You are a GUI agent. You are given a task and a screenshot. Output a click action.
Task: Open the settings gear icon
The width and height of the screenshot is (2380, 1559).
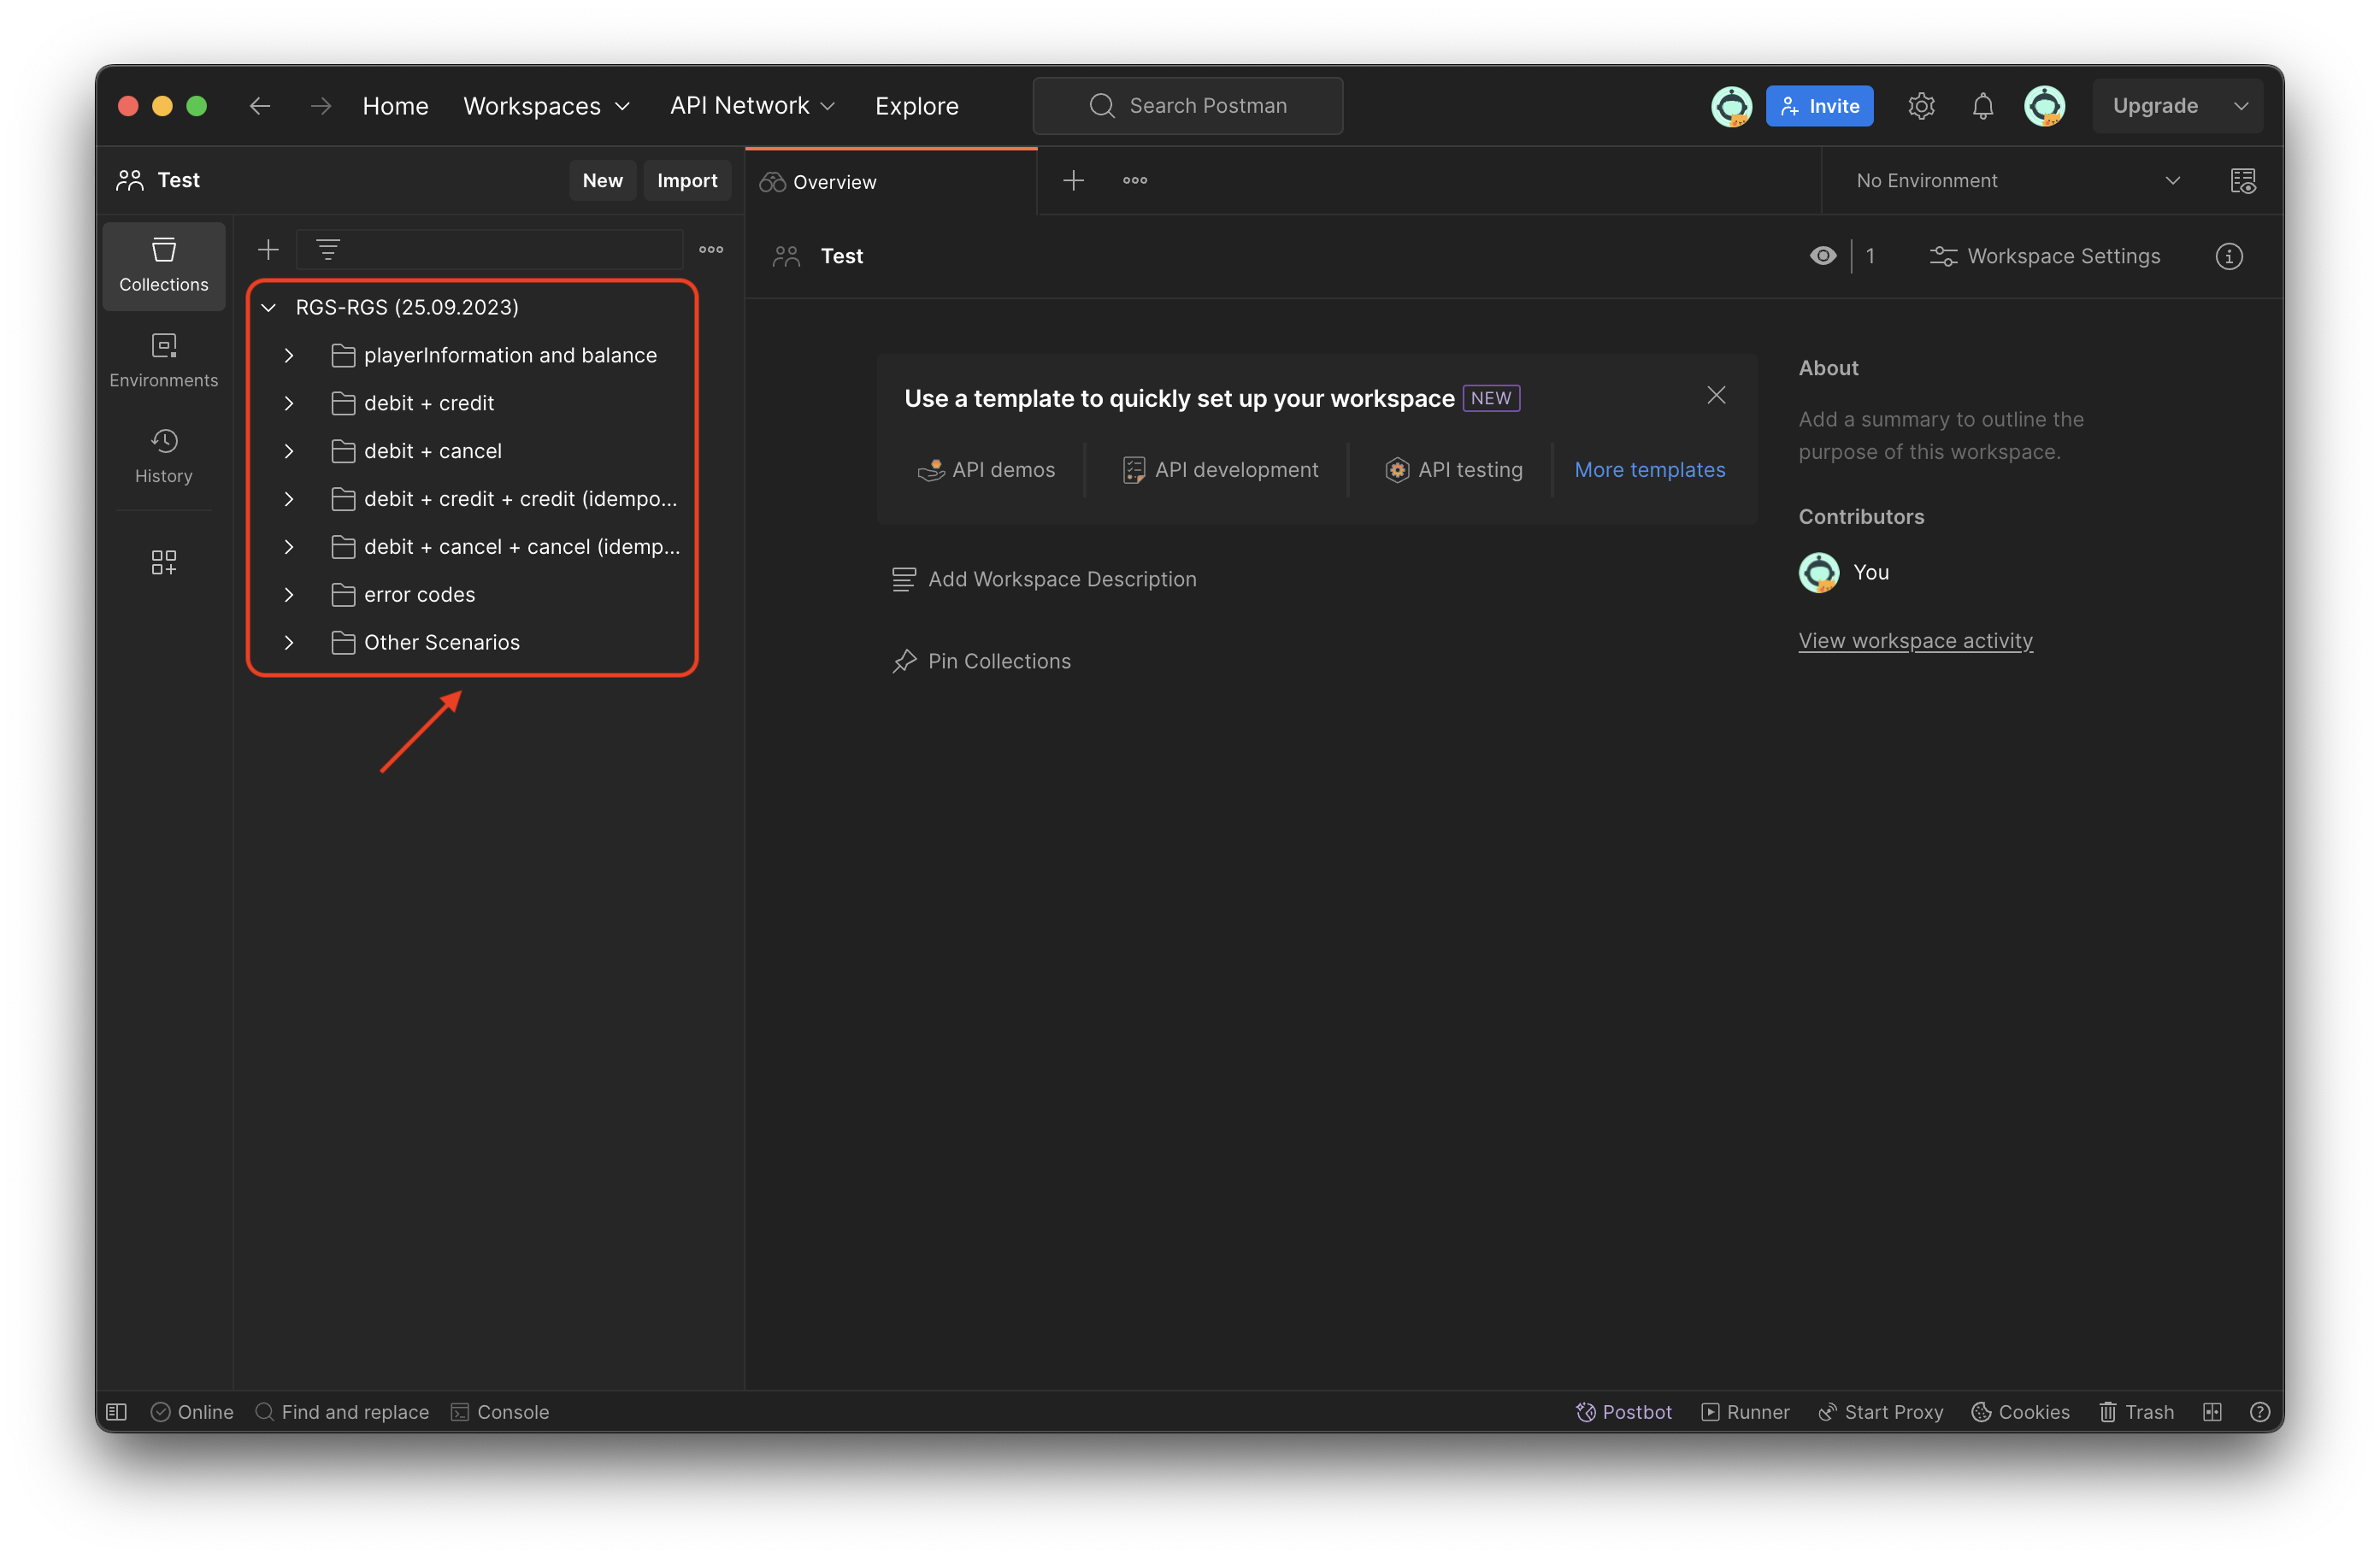1920,106
